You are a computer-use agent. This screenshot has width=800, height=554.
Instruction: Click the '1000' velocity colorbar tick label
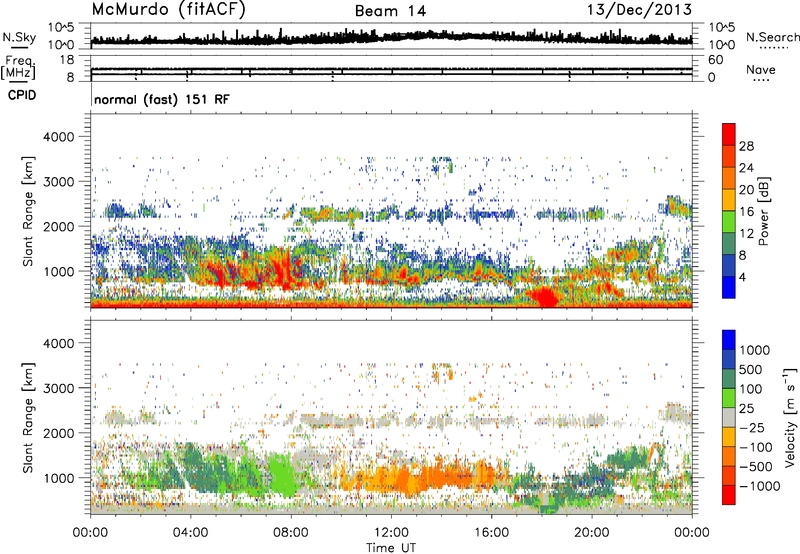coord(755,350)
